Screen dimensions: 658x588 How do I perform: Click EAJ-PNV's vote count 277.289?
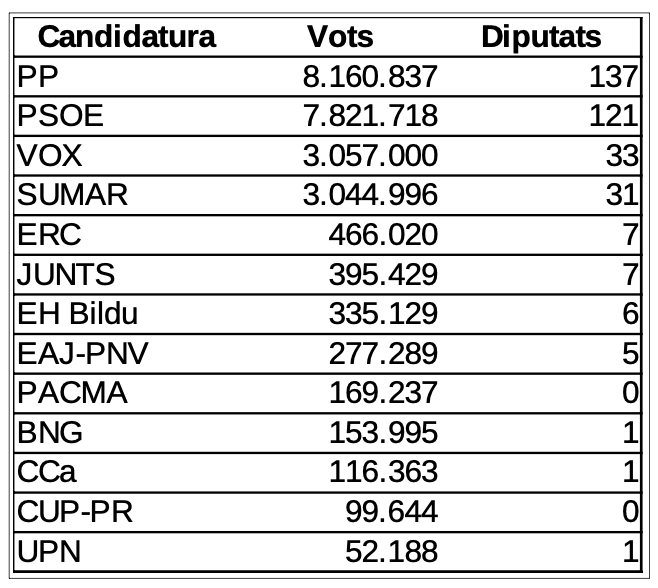[x=384, y=354]
